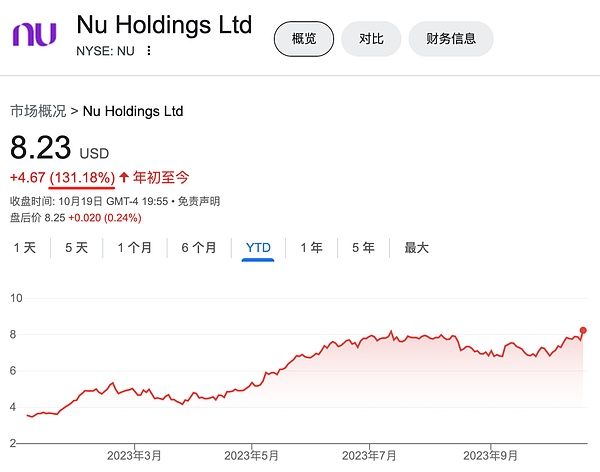Go to 市场概况 breadcrumb link
The height and width of the screenshot is (472, 600).
38,111
